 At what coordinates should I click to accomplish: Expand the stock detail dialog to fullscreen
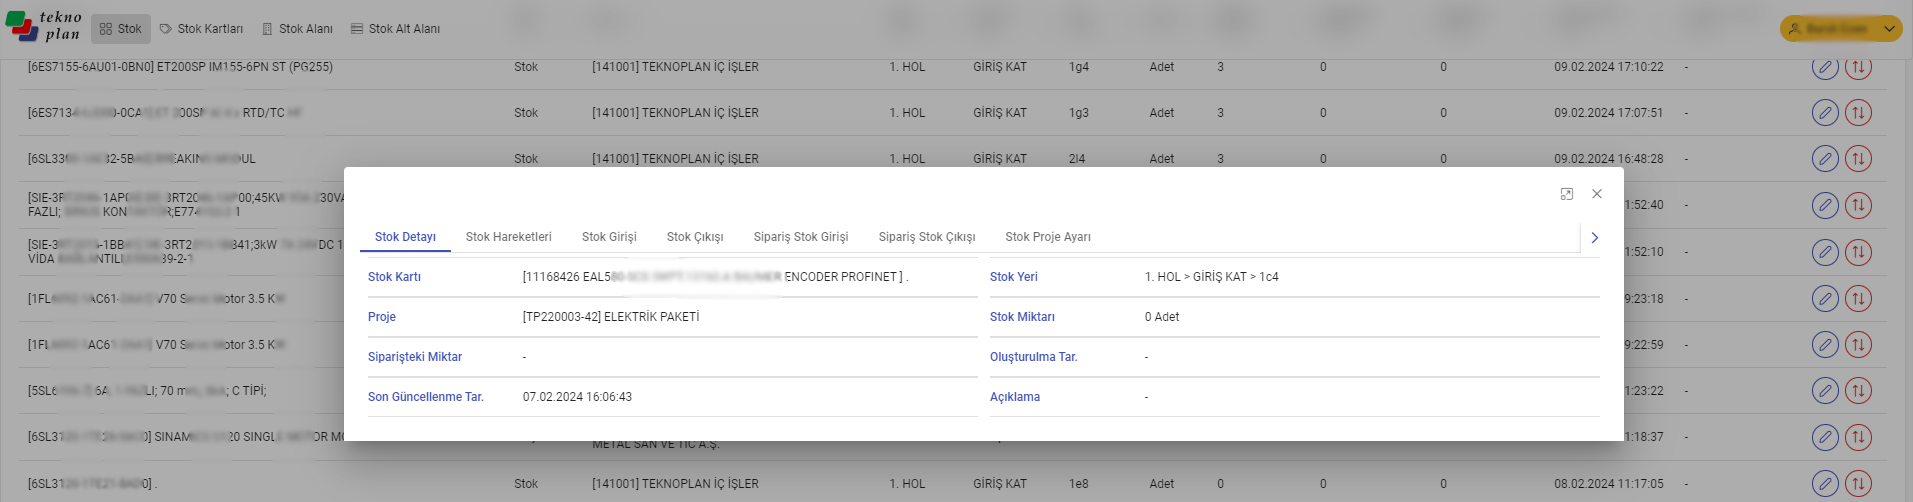pos(1566,194)
